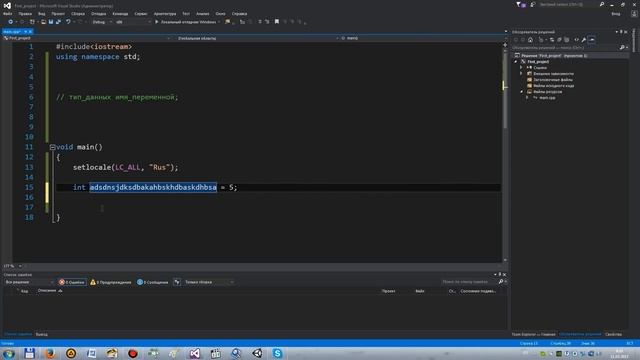Select the Заголовочные файлы folder
The width and height of the screenshot is (640, 360).
[x=552, y=80]
